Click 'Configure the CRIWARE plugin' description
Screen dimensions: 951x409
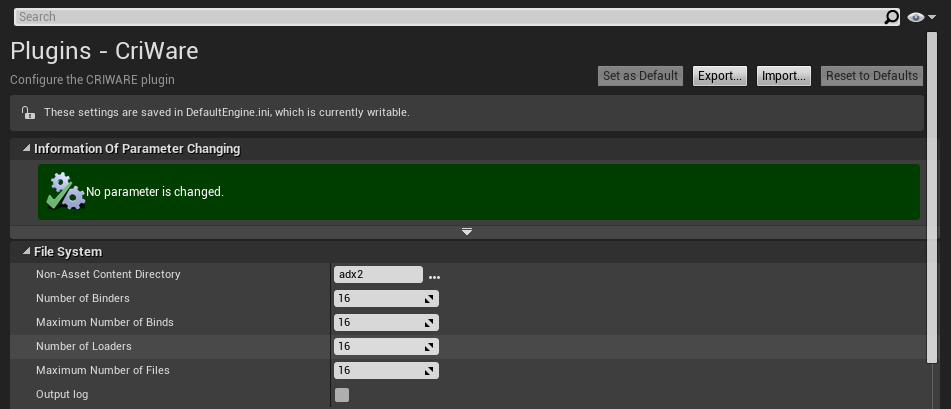coord(92,79)
